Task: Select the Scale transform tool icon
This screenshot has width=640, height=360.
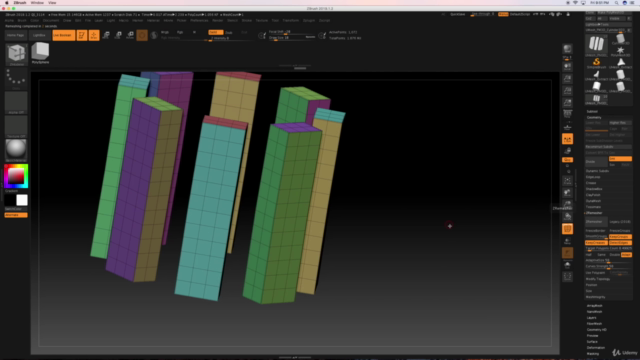Action: tap(118, 36)
